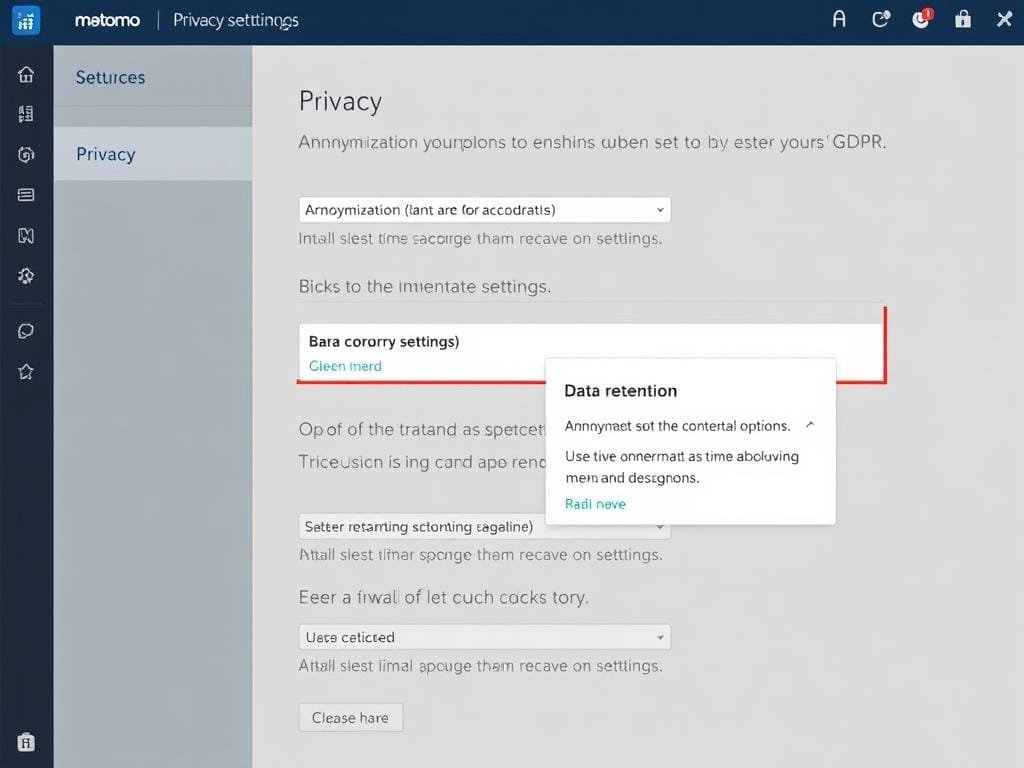1024x768 pixels.
Task: Click the chat bubble icon in the sidebar
Action: point(26,331)
